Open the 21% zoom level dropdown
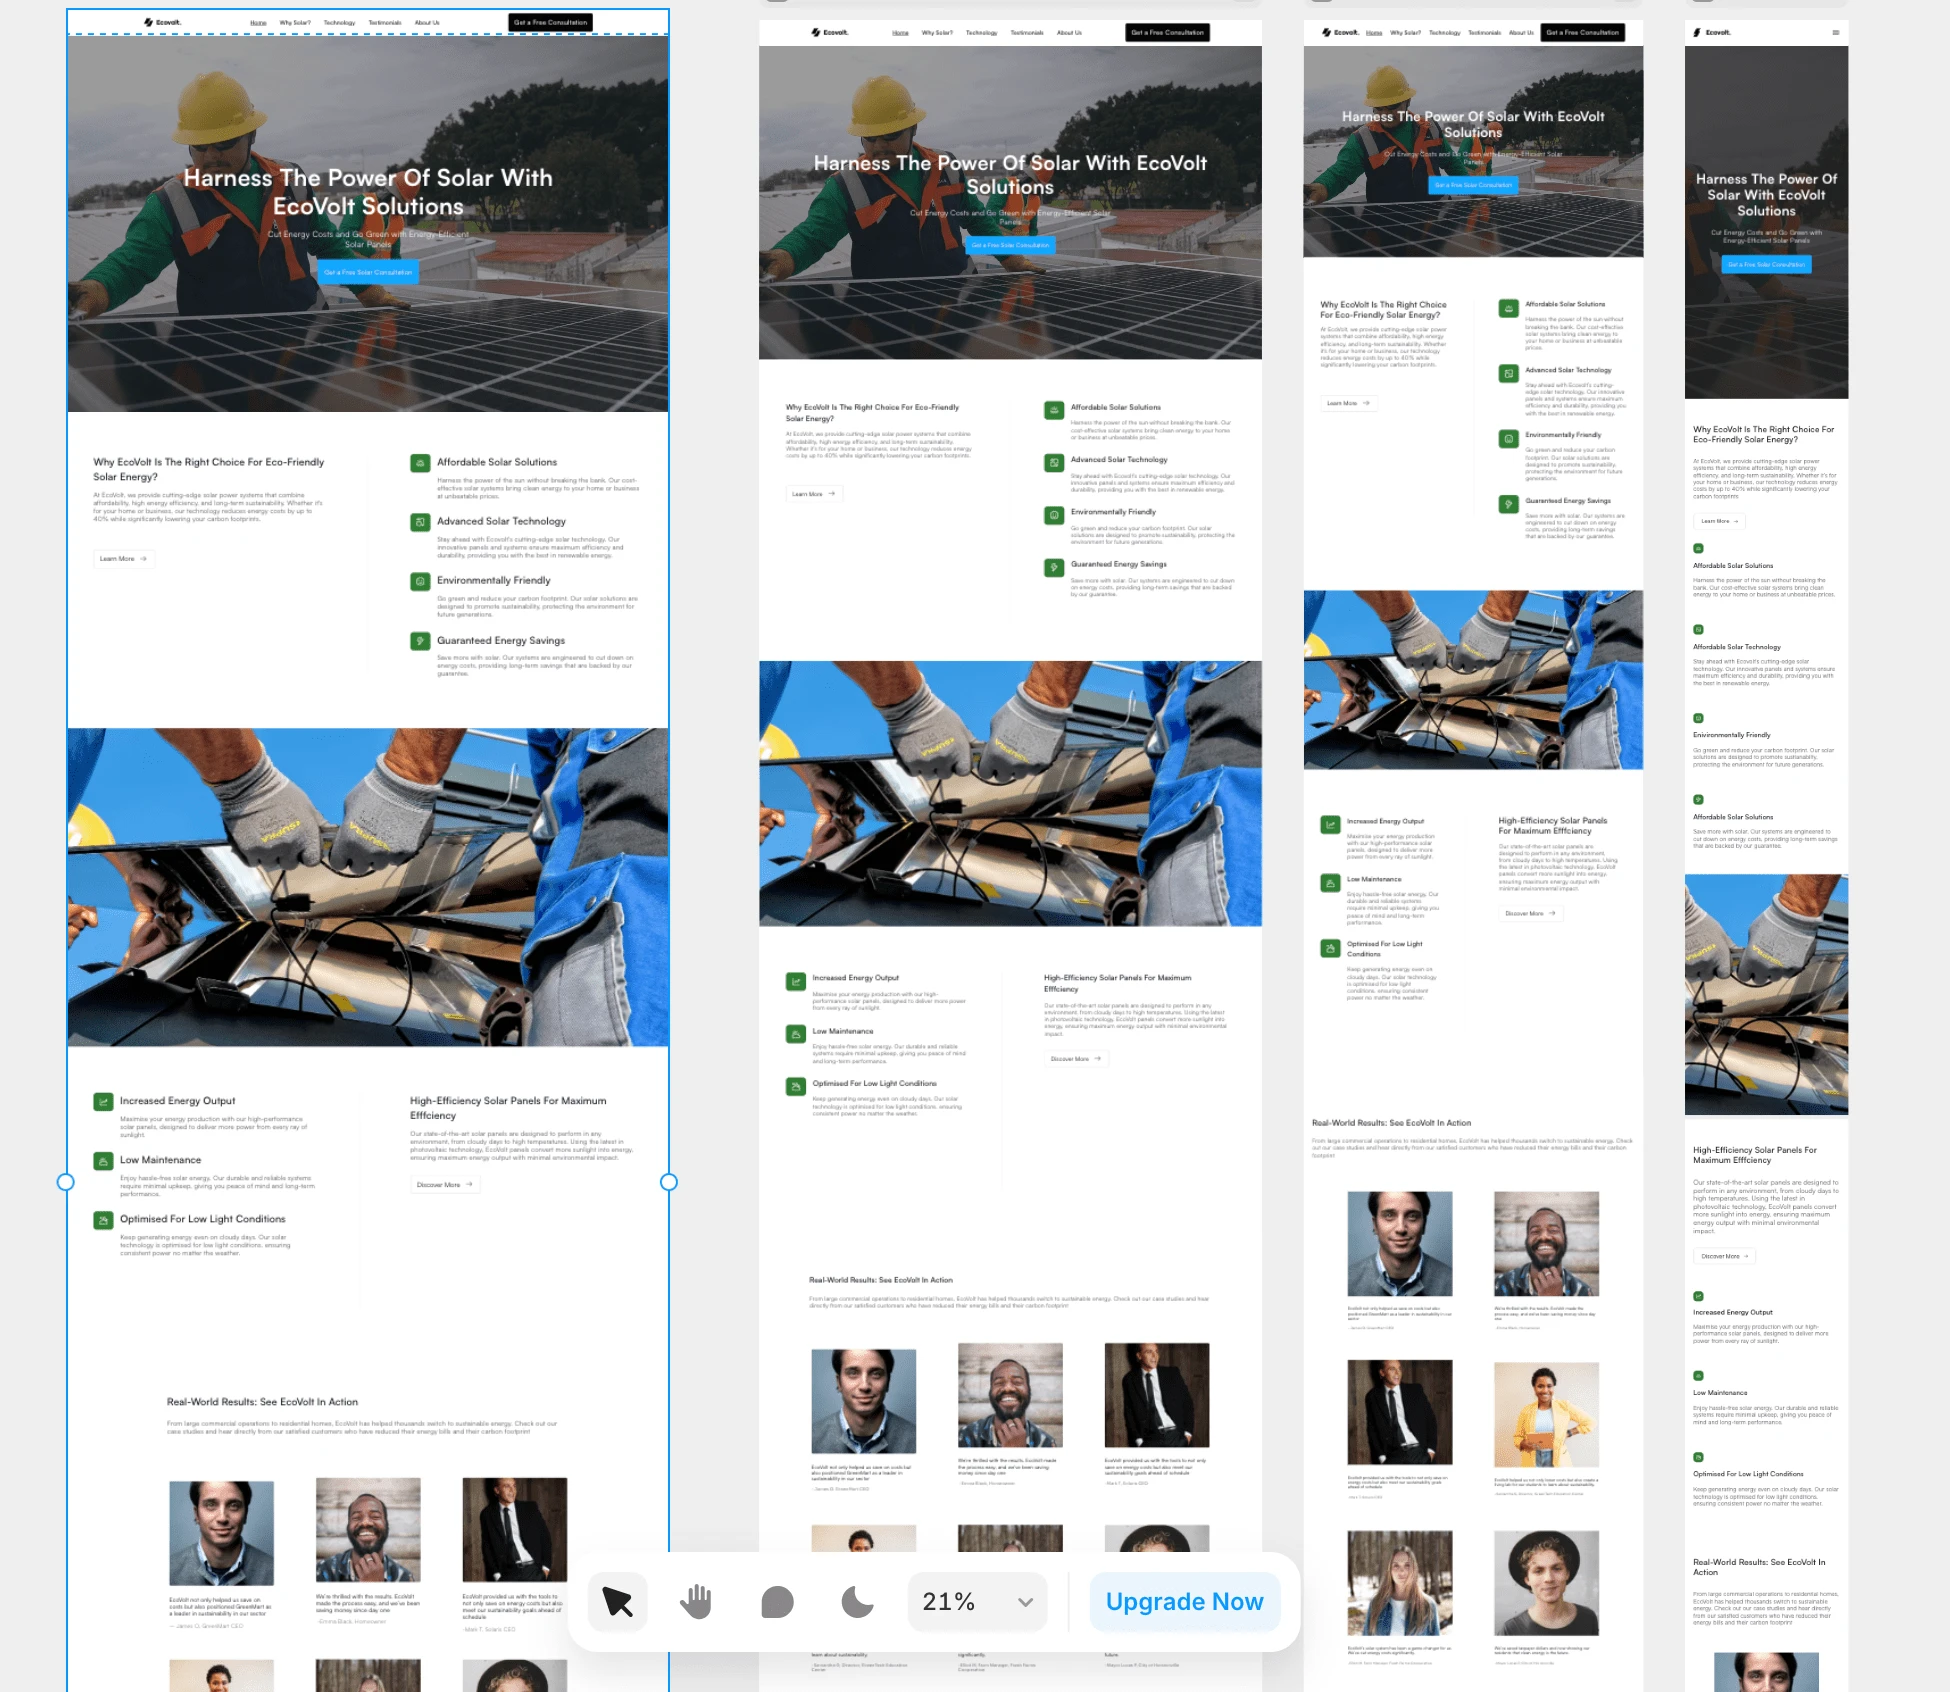The width and height of the screenshot is (1950, 1692). coord(977,1602)
